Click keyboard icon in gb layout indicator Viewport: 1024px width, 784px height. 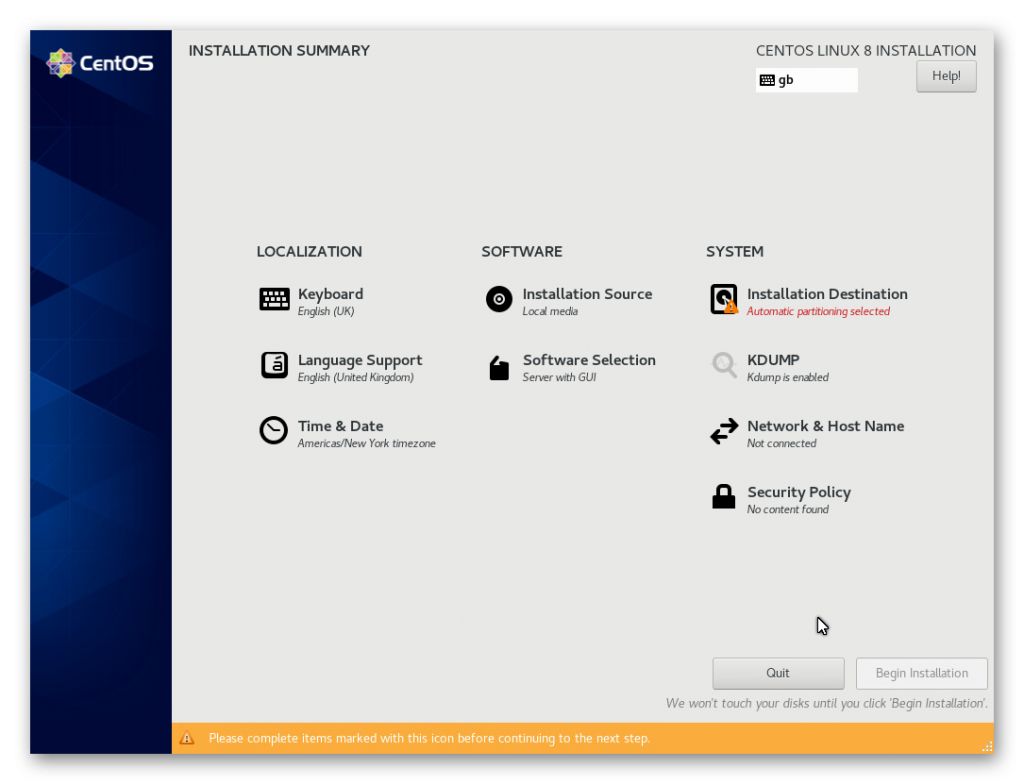pos(767,80)
